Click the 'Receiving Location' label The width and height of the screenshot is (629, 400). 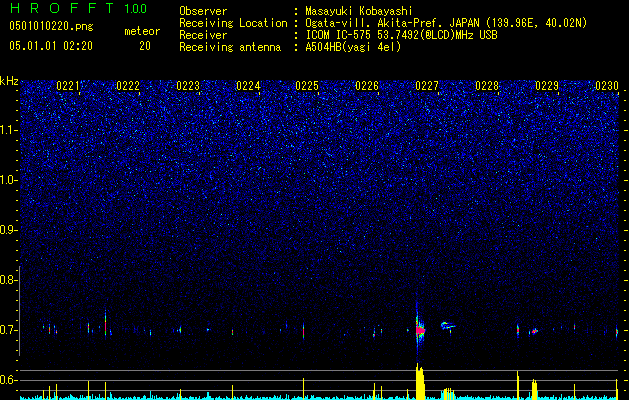[233, 24]
